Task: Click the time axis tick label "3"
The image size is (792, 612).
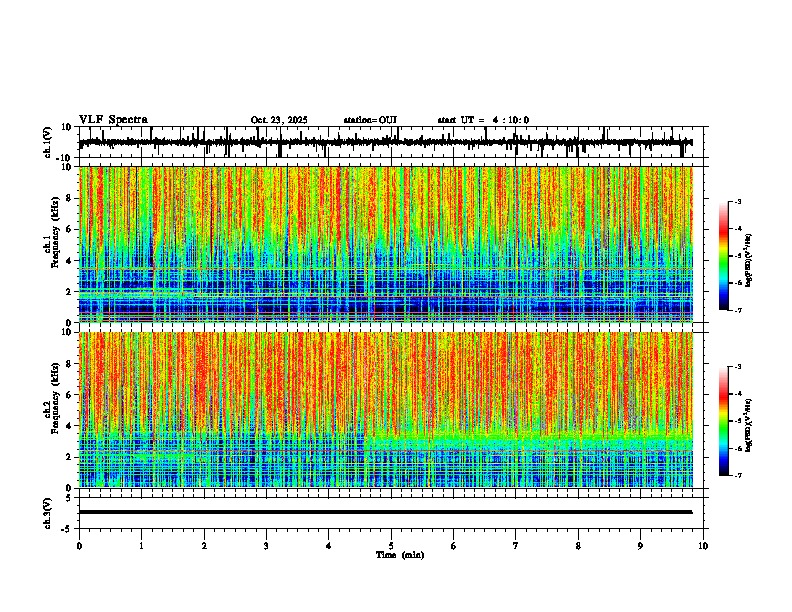Action: pyautogui.click(x=266, y=546)
